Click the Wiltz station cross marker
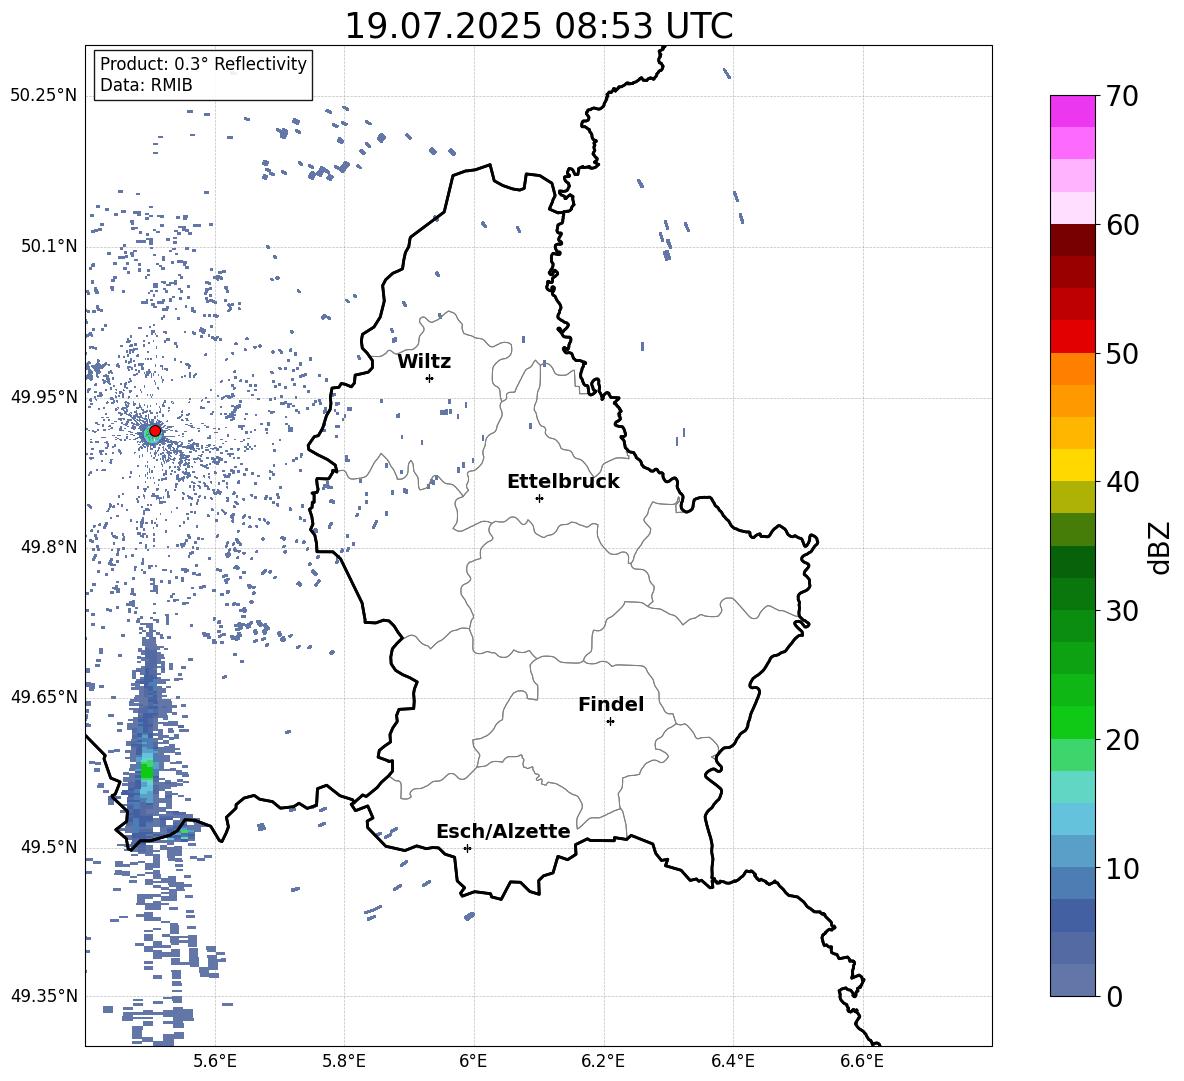Screen dimensions: 1184x1081 point(430,378)
